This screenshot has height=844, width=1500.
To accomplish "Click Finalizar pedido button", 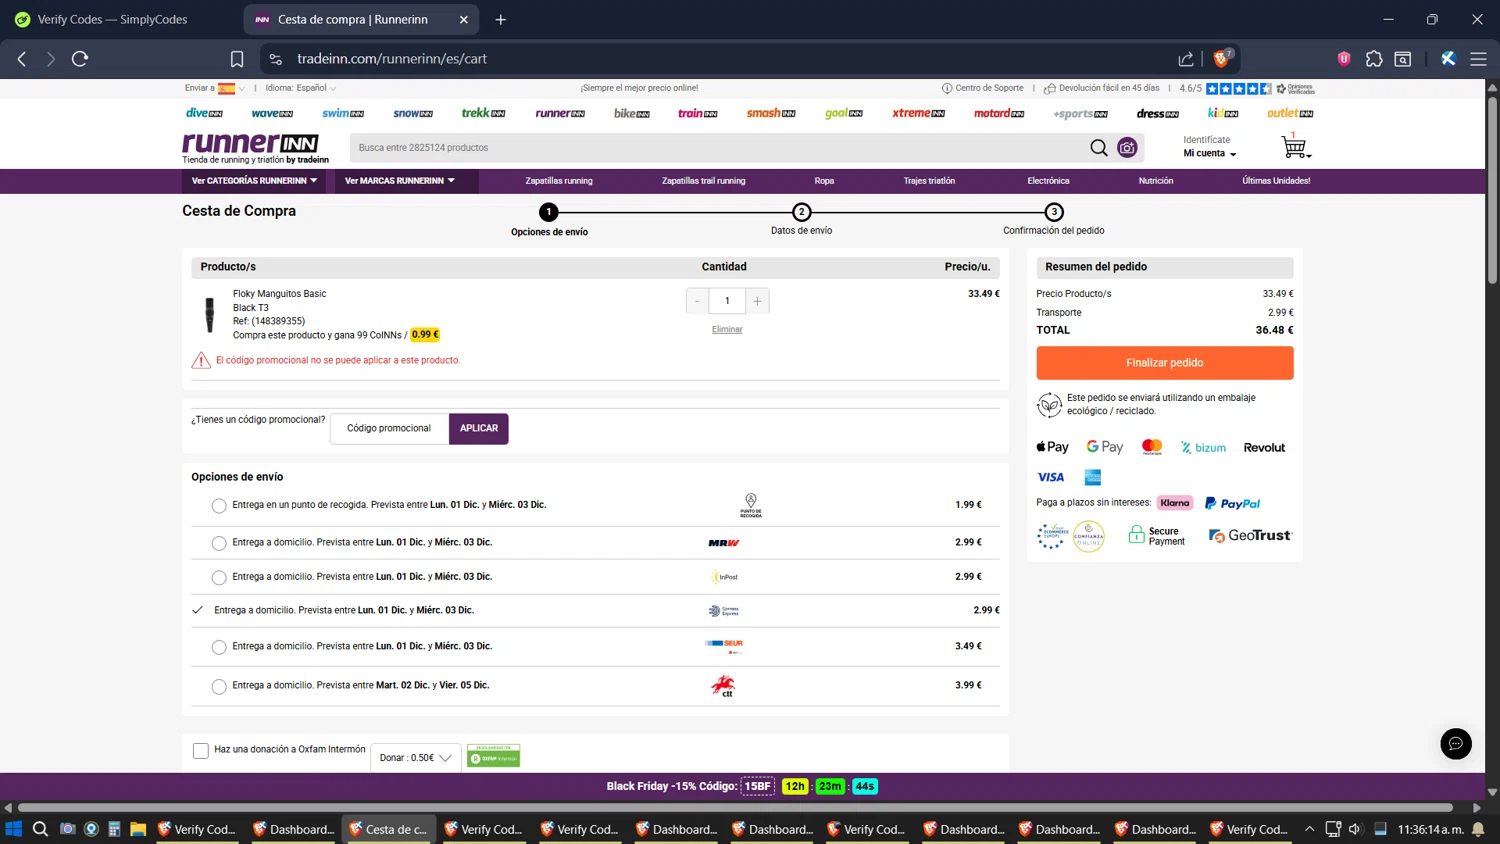I will (1164, 363).
